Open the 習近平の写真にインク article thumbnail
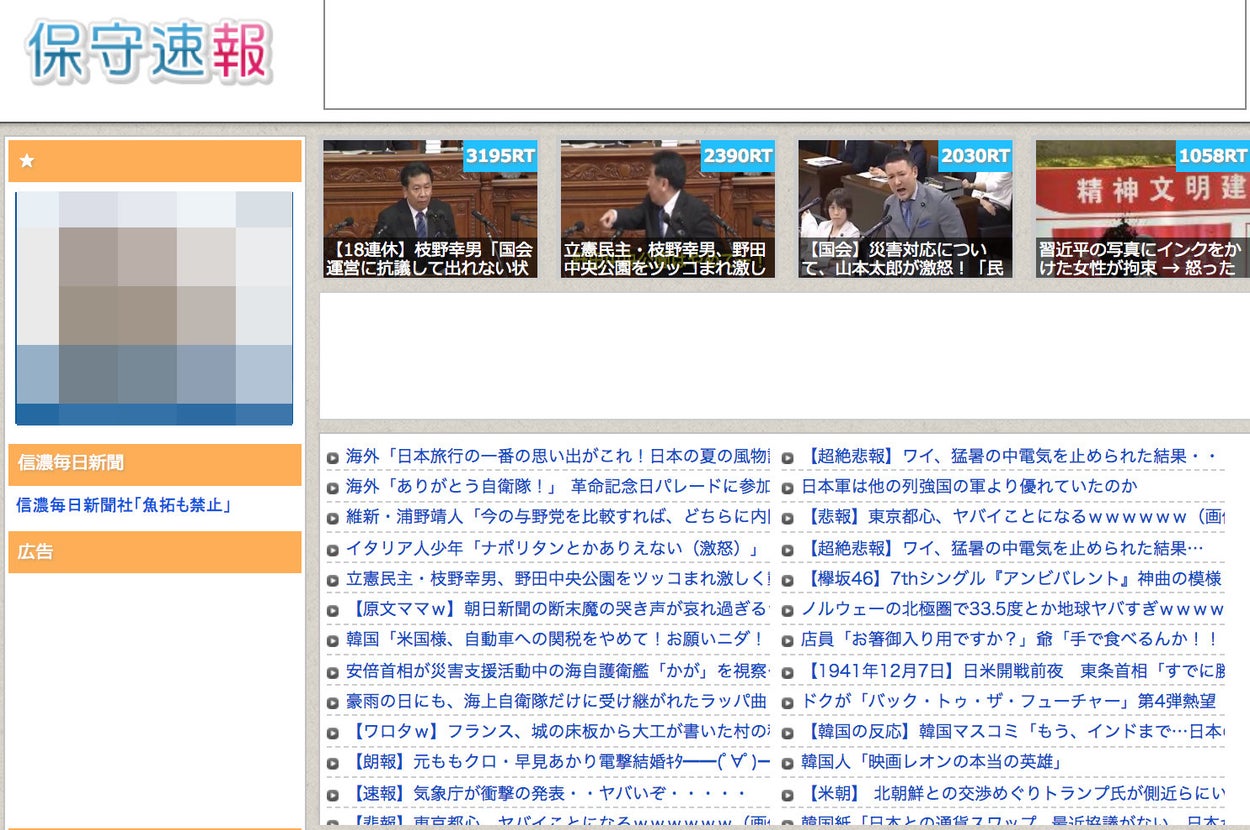 pyautogui.click(x=1142, y=210)
